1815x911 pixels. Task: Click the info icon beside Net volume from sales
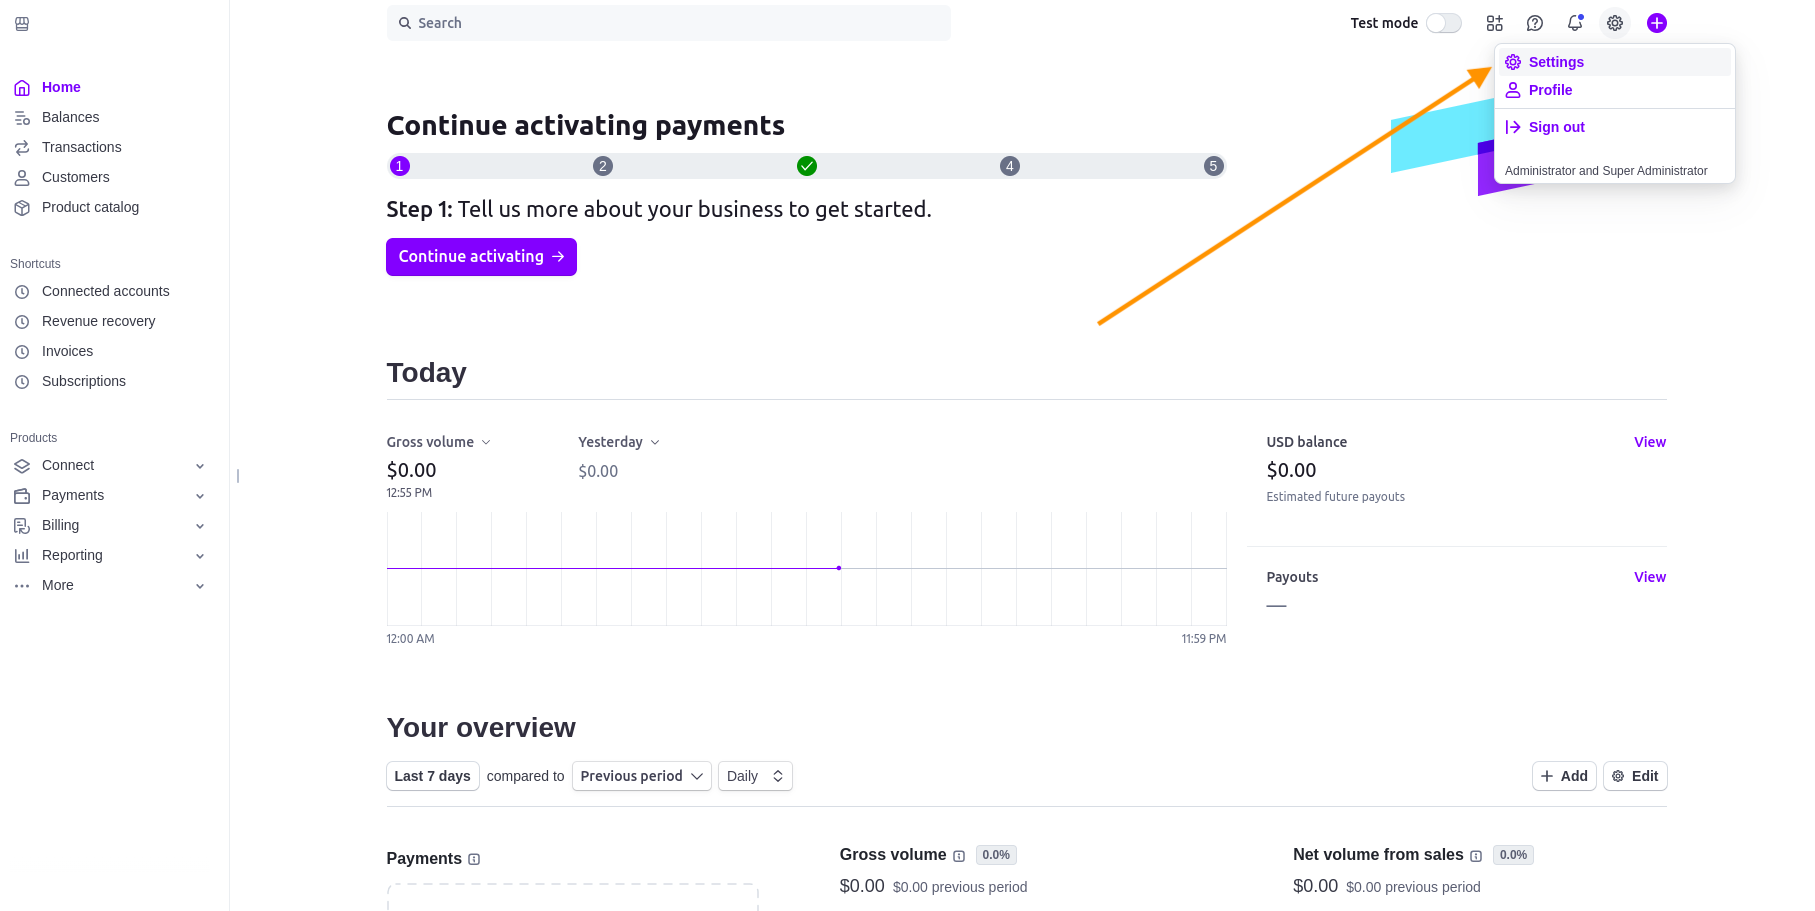click(x=1476, y=856)
